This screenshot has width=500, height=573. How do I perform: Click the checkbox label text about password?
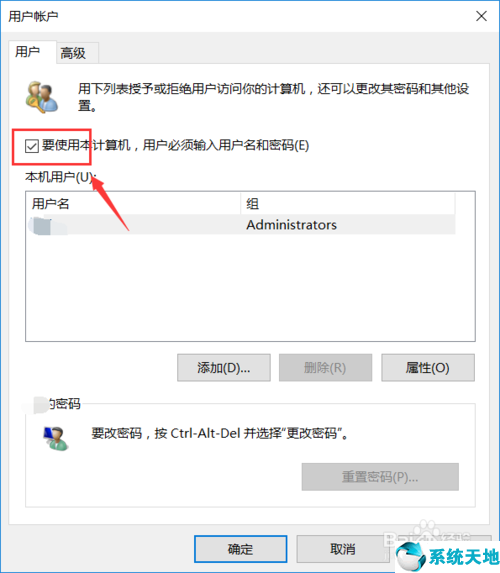click(175, 145)
